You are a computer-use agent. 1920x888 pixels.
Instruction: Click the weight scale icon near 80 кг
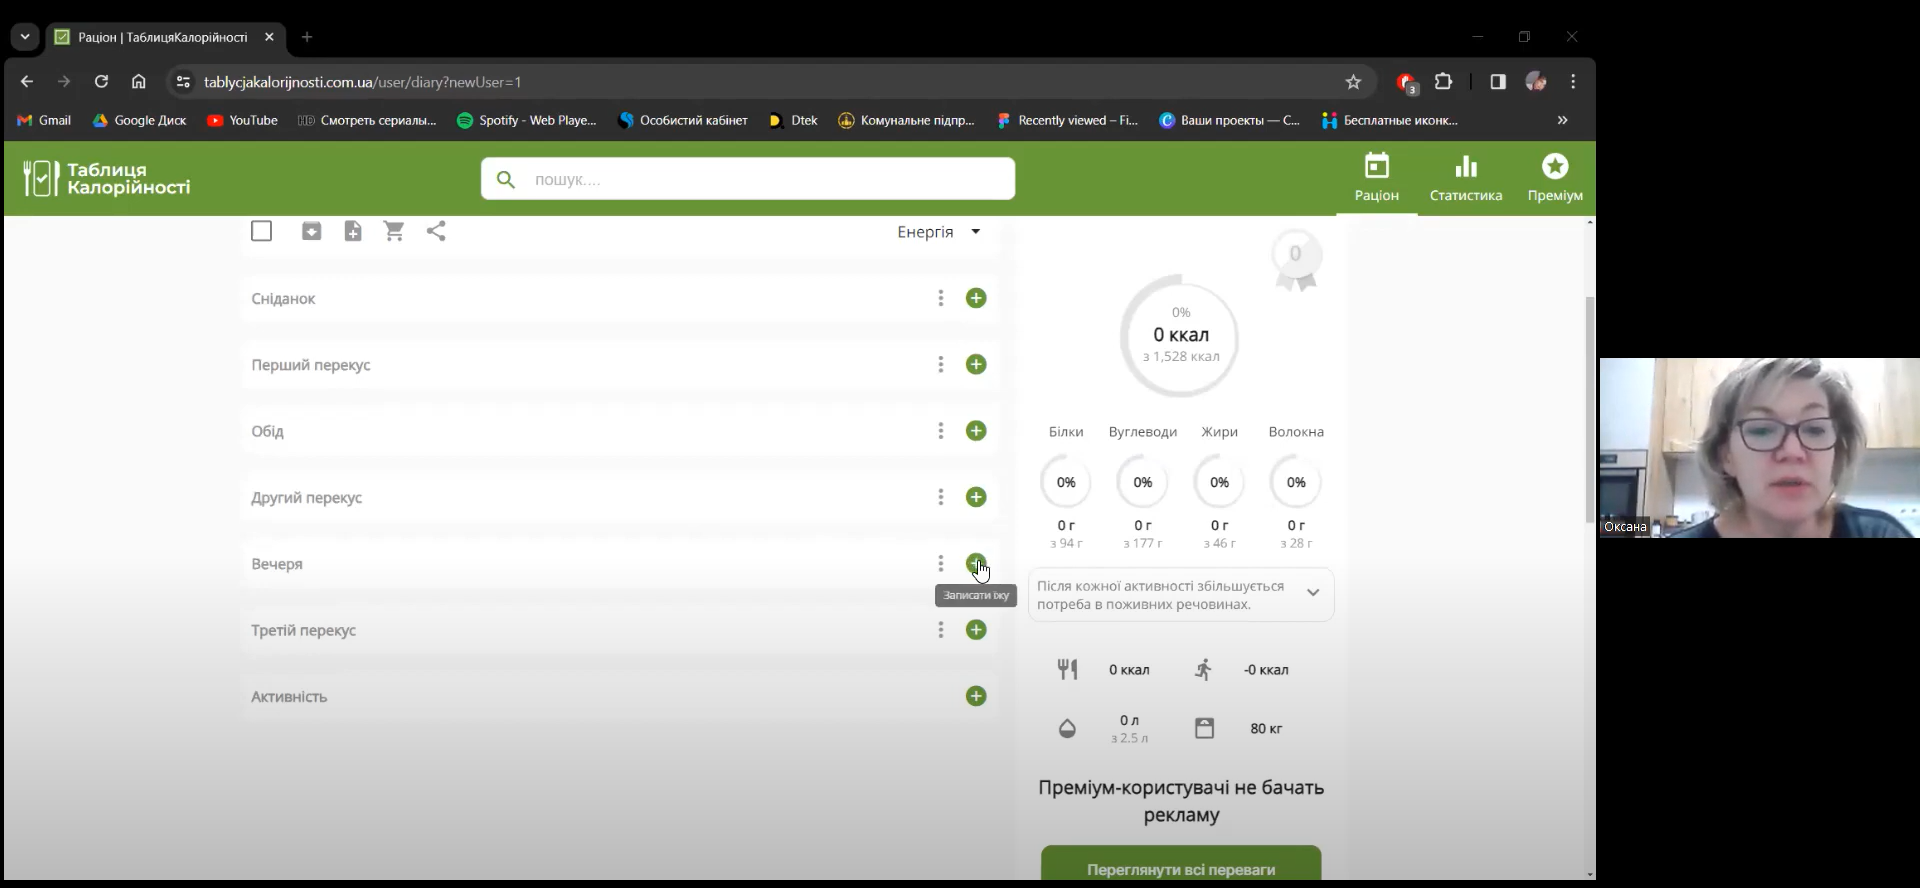(x=1204, y=728)
